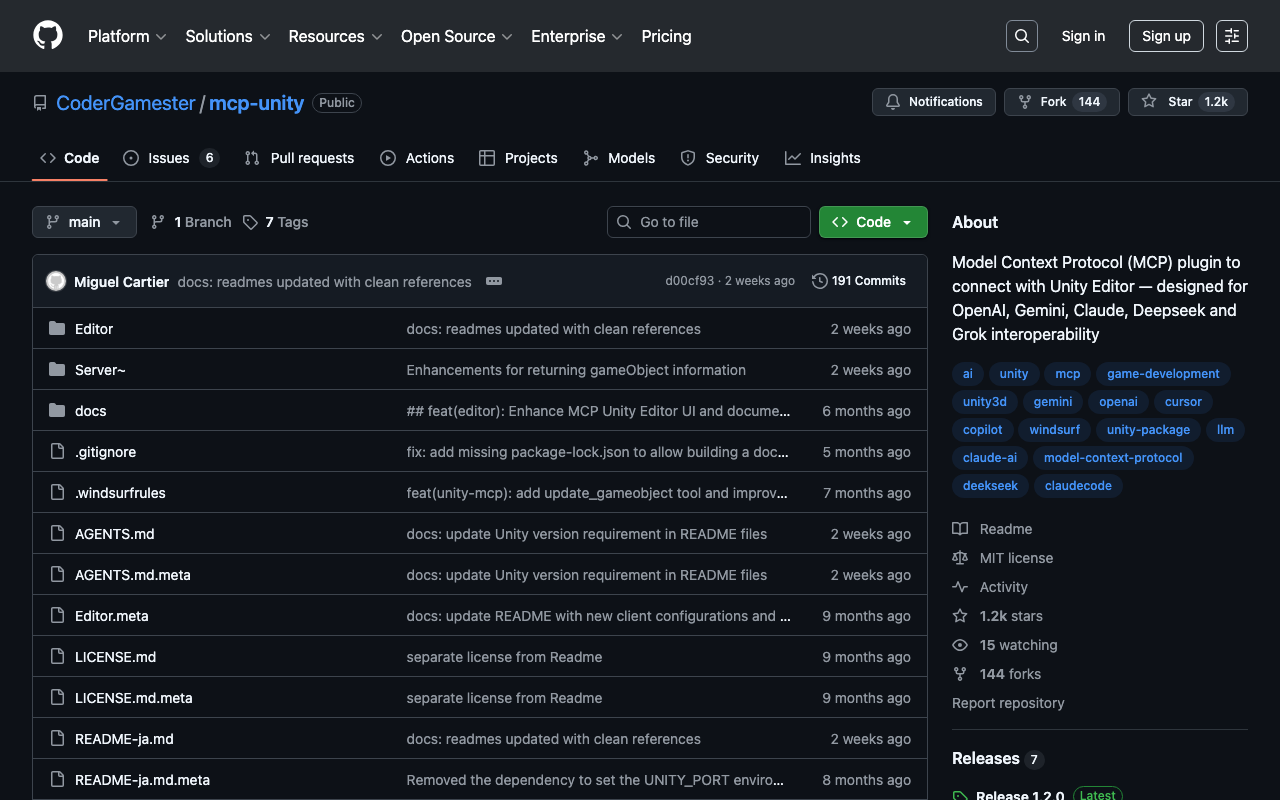The height and width of the screenshot is (800, 1280).
Task: Open the appearance settings icon button
Action: [1231, 36]
